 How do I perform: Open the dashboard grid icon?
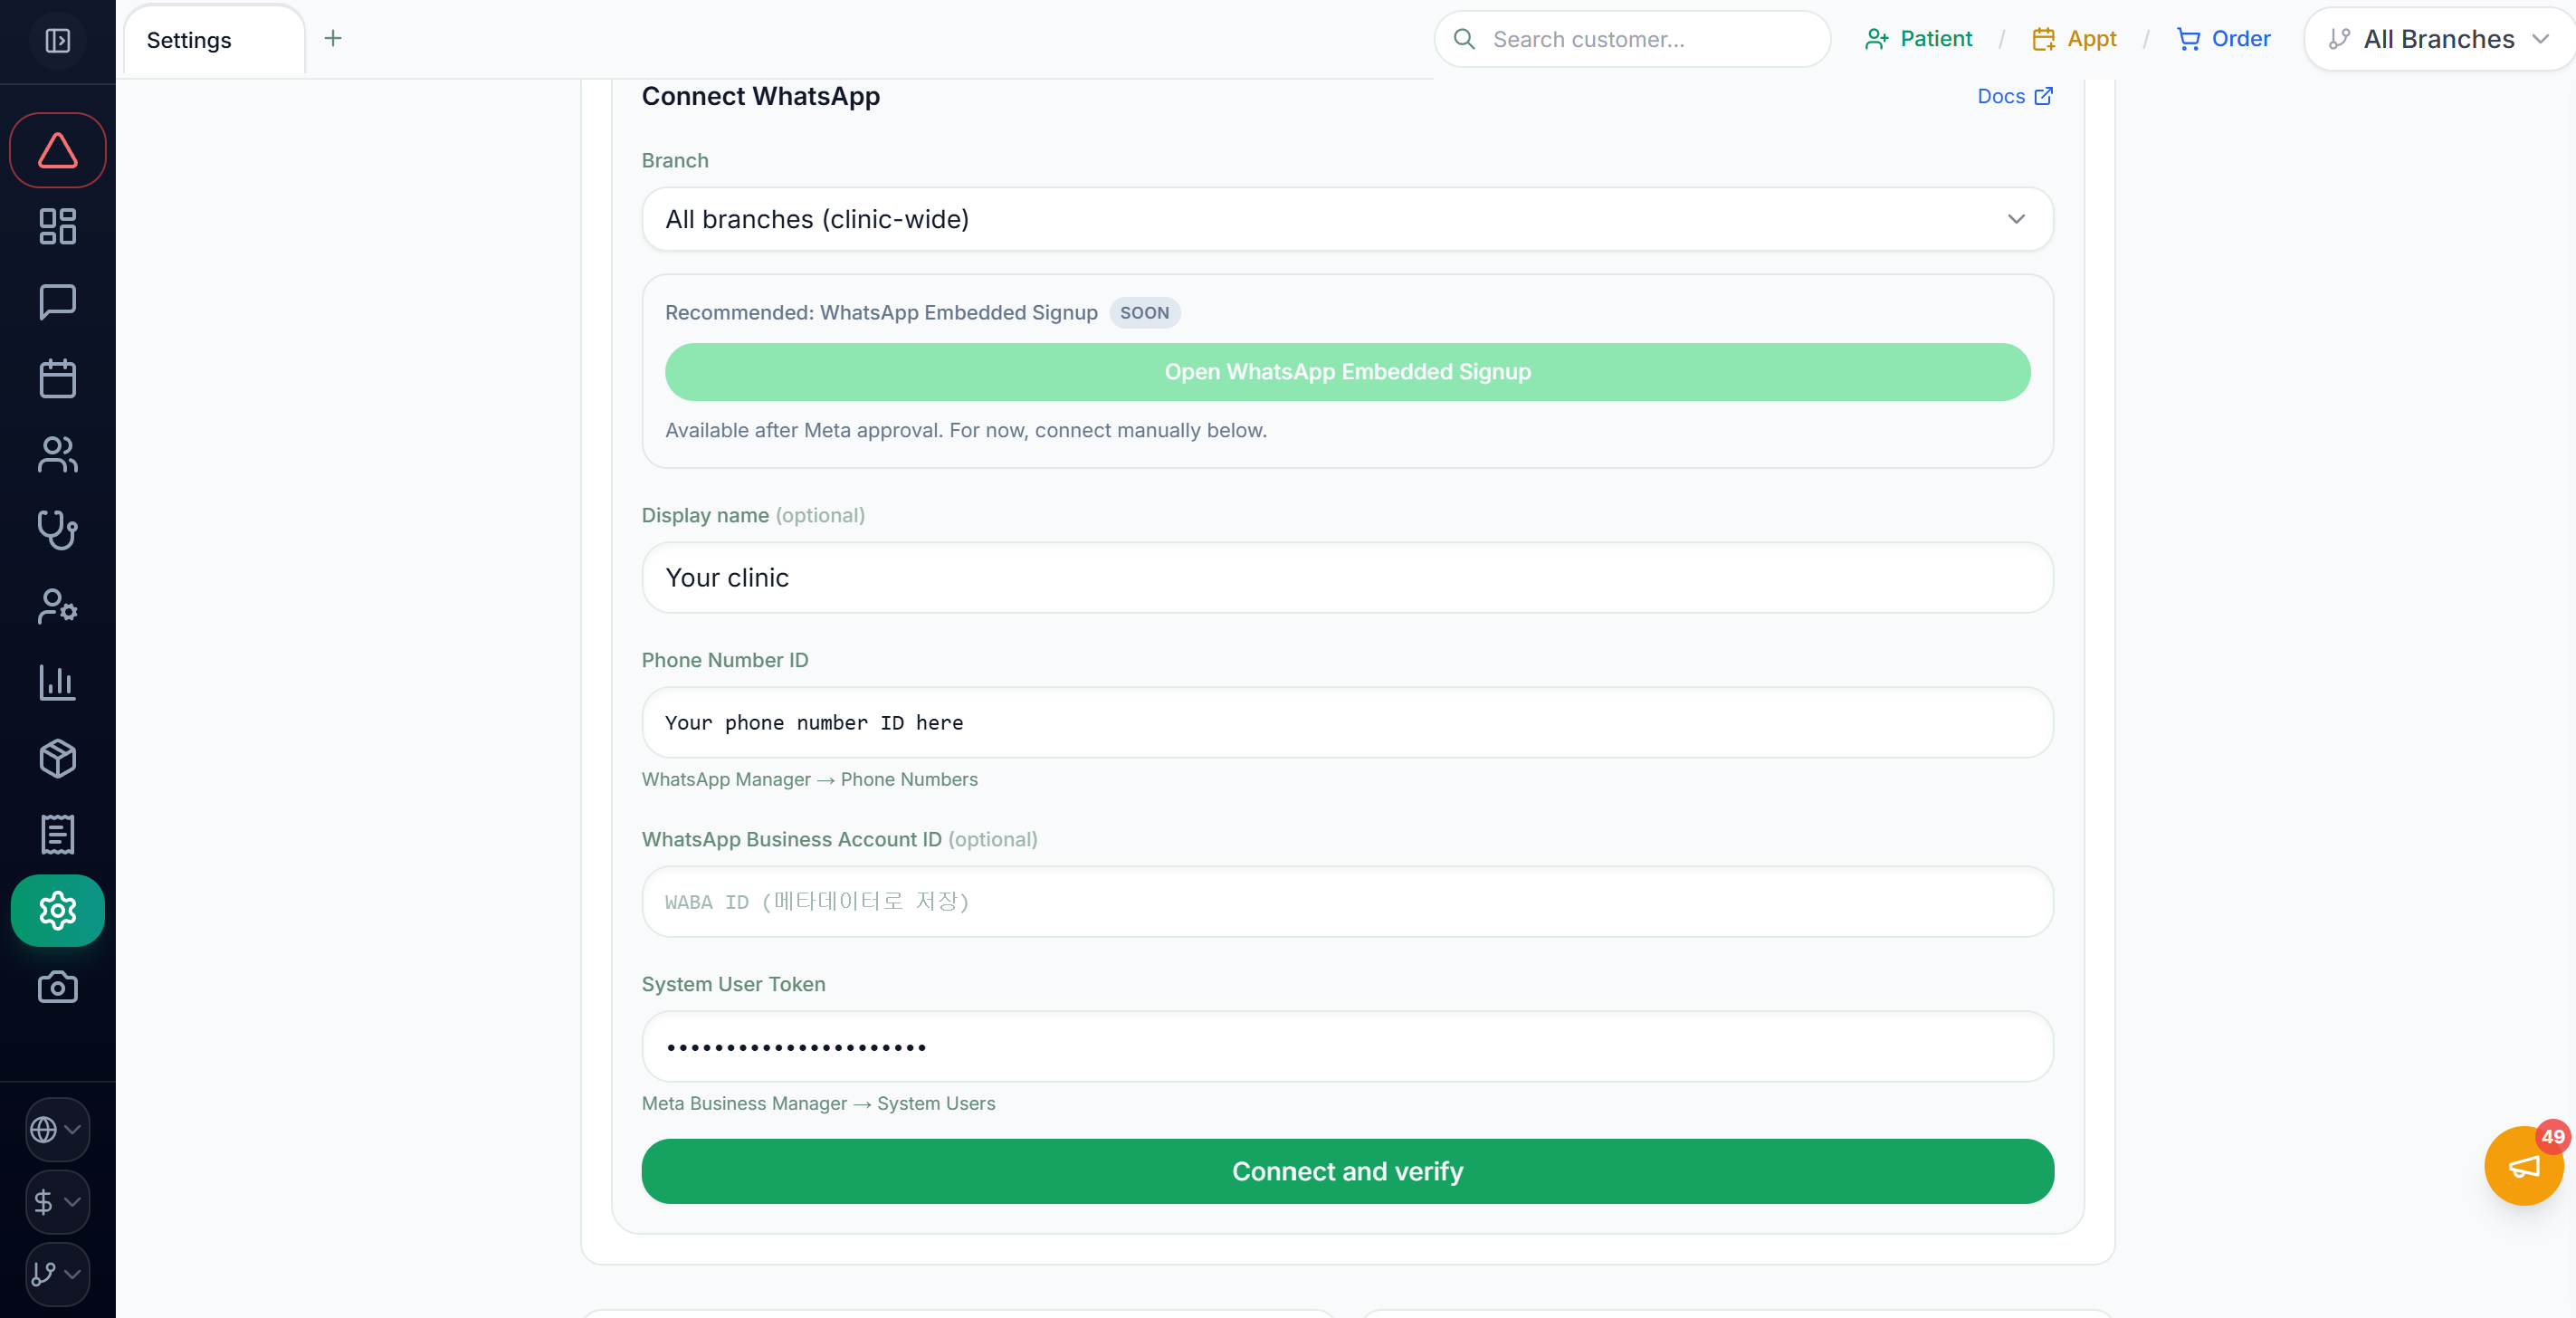click(58, 226)
